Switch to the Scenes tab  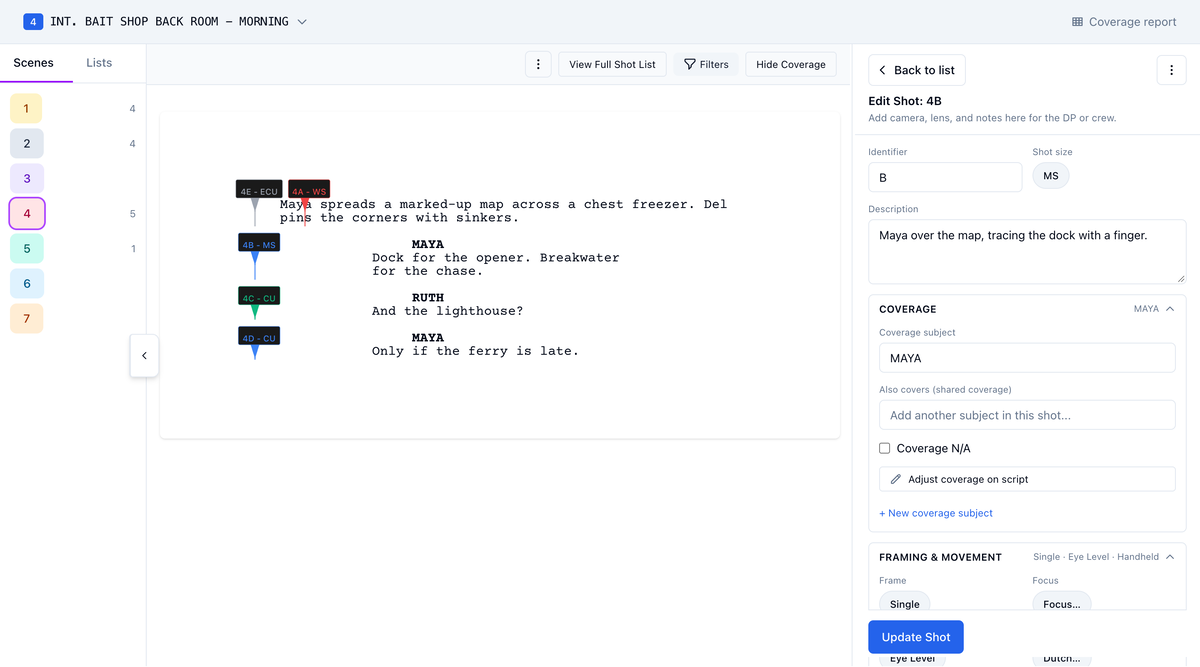(33, 63)
